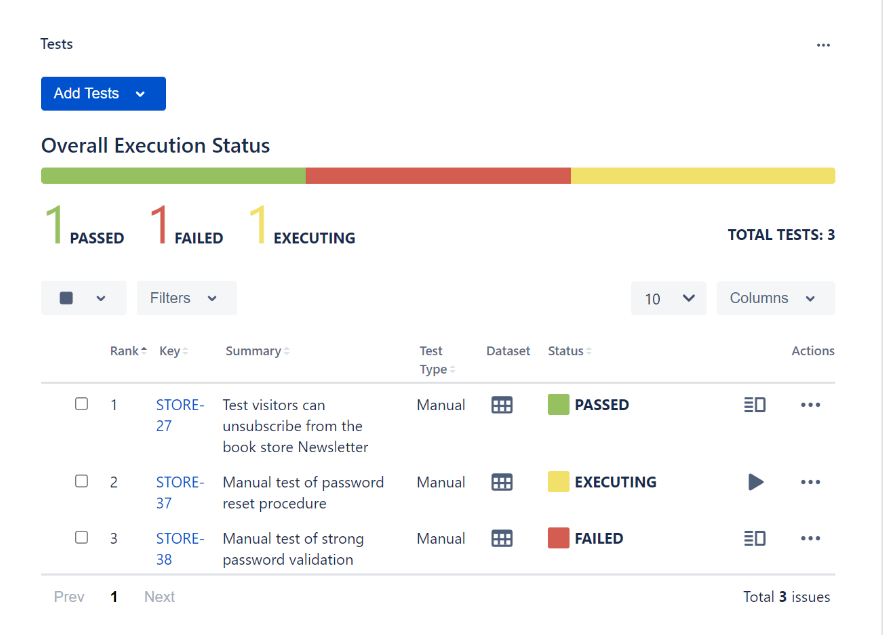This screenshot has height=635, width=883.
Task: Open the dataset for STORE-38
Action: point(501,538)
